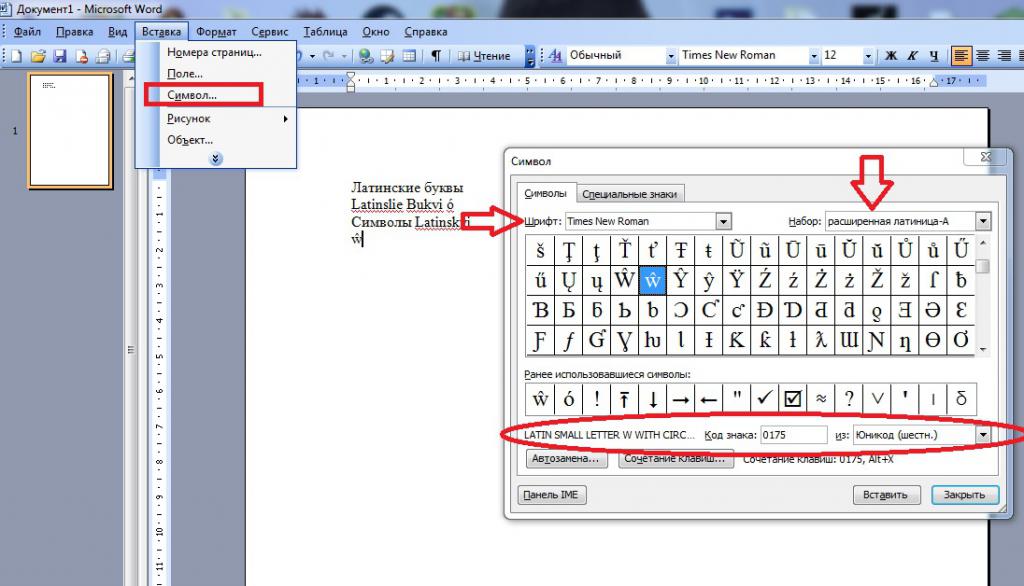Open toolbar Times New Roman font dropdown

(x=814, y=56)
